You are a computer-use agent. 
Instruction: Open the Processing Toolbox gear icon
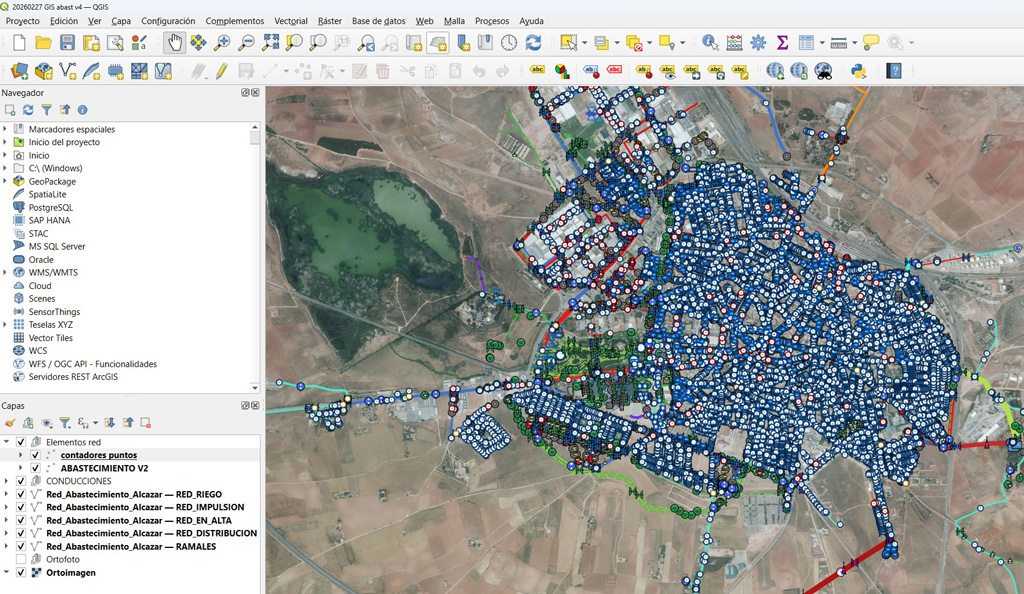pyautogui.click(x=758, y=42)
